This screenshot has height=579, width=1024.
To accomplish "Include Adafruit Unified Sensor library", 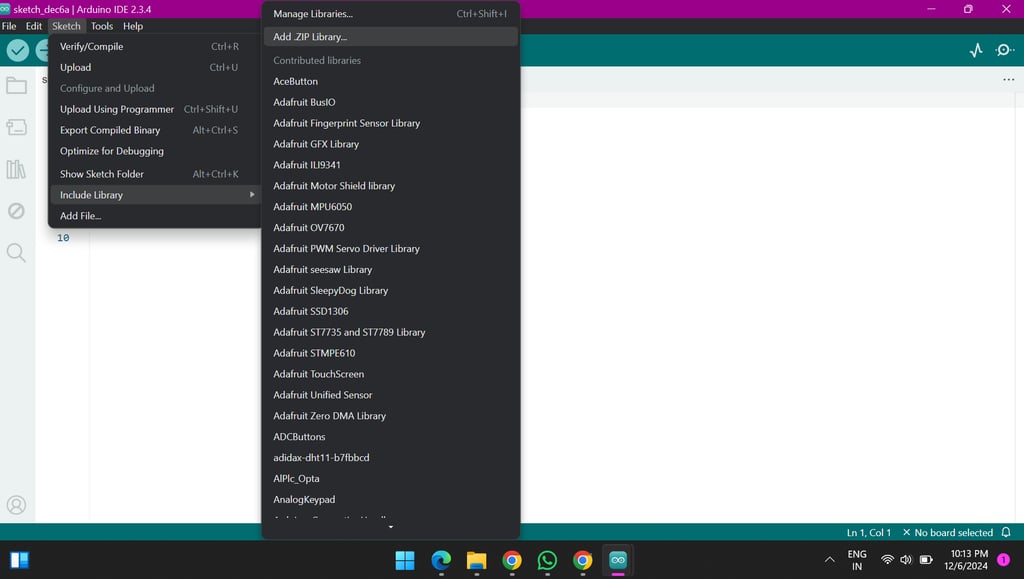I will click(x=391, y=394).
